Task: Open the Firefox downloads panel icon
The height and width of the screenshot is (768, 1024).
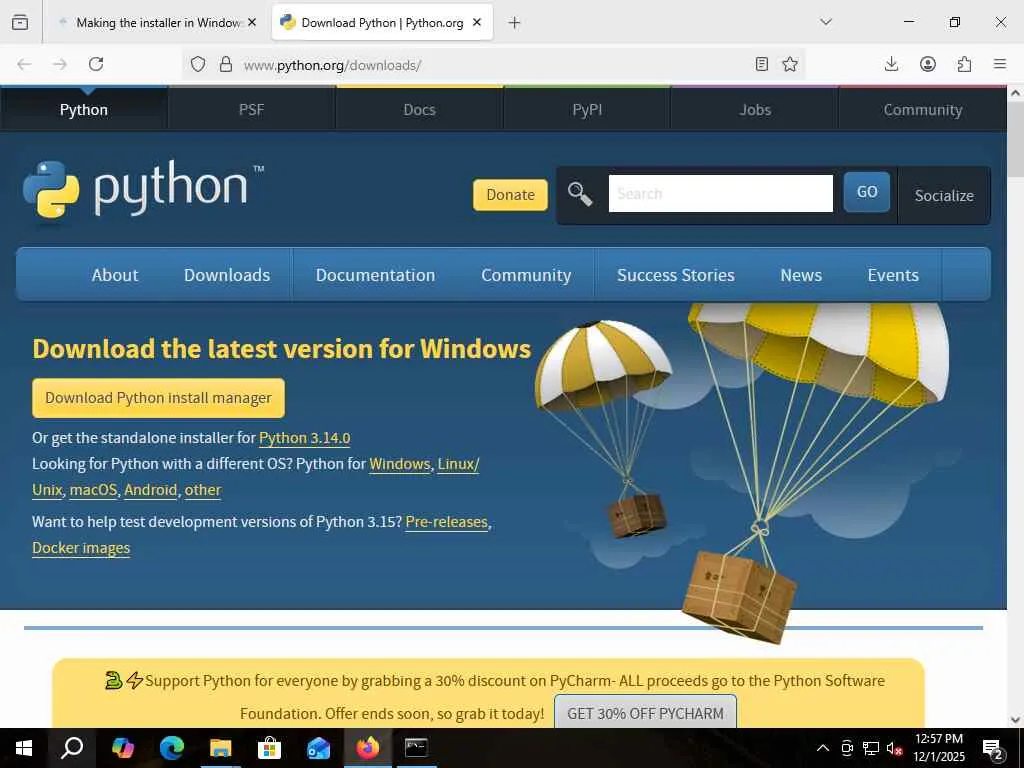Action: click(x=891, y=64)
